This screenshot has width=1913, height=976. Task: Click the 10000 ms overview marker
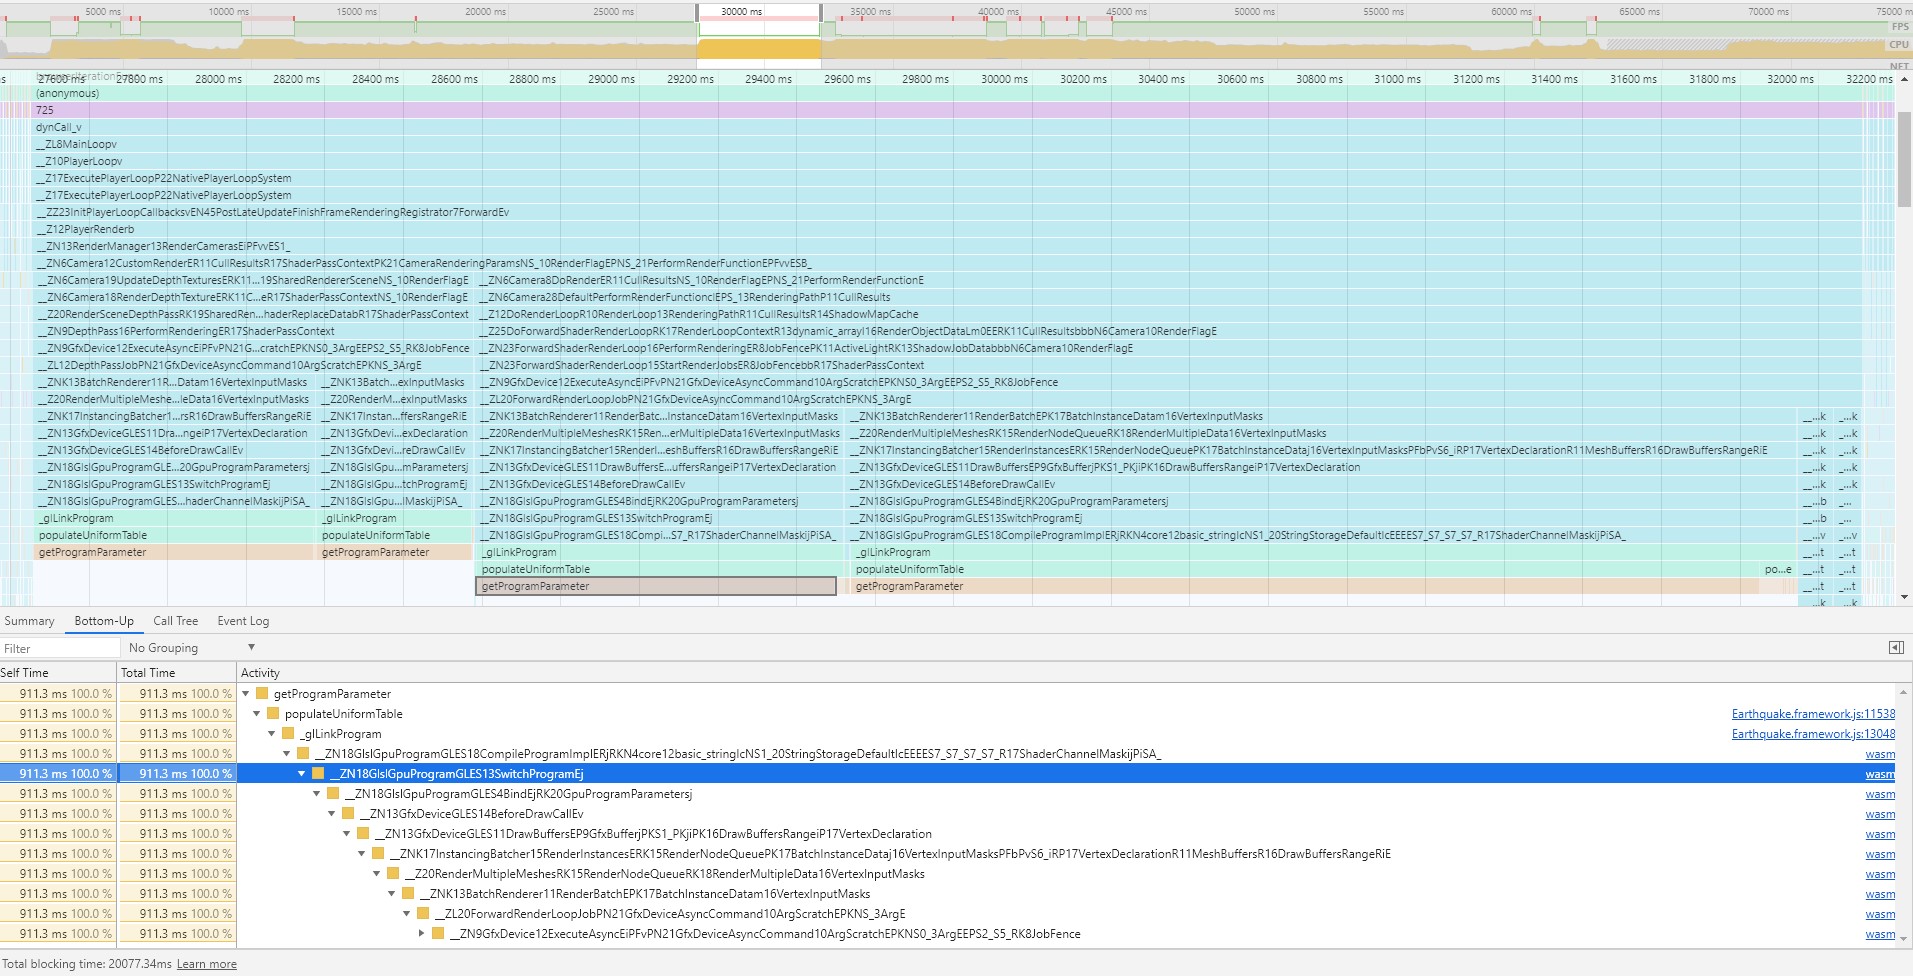point(230,11)
